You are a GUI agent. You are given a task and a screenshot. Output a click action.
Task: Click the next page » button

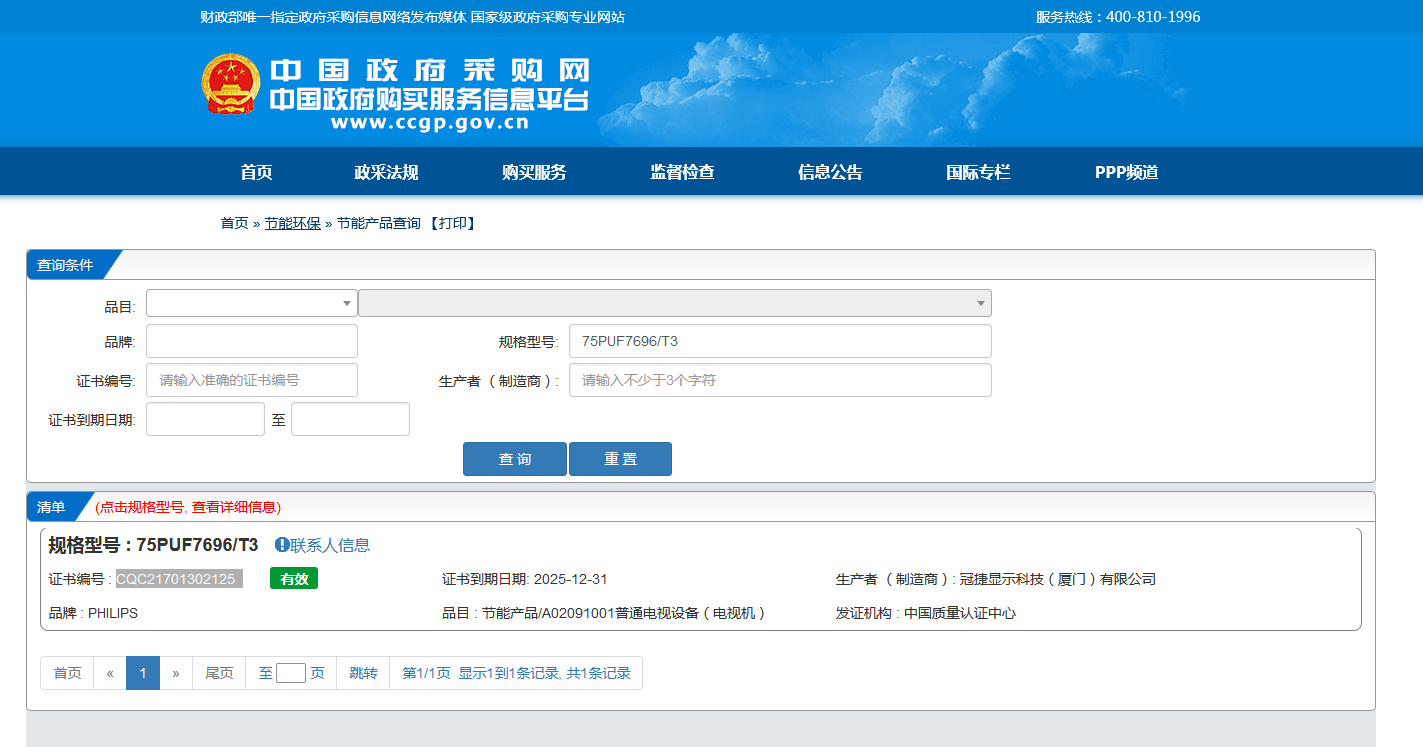(176, 673)
